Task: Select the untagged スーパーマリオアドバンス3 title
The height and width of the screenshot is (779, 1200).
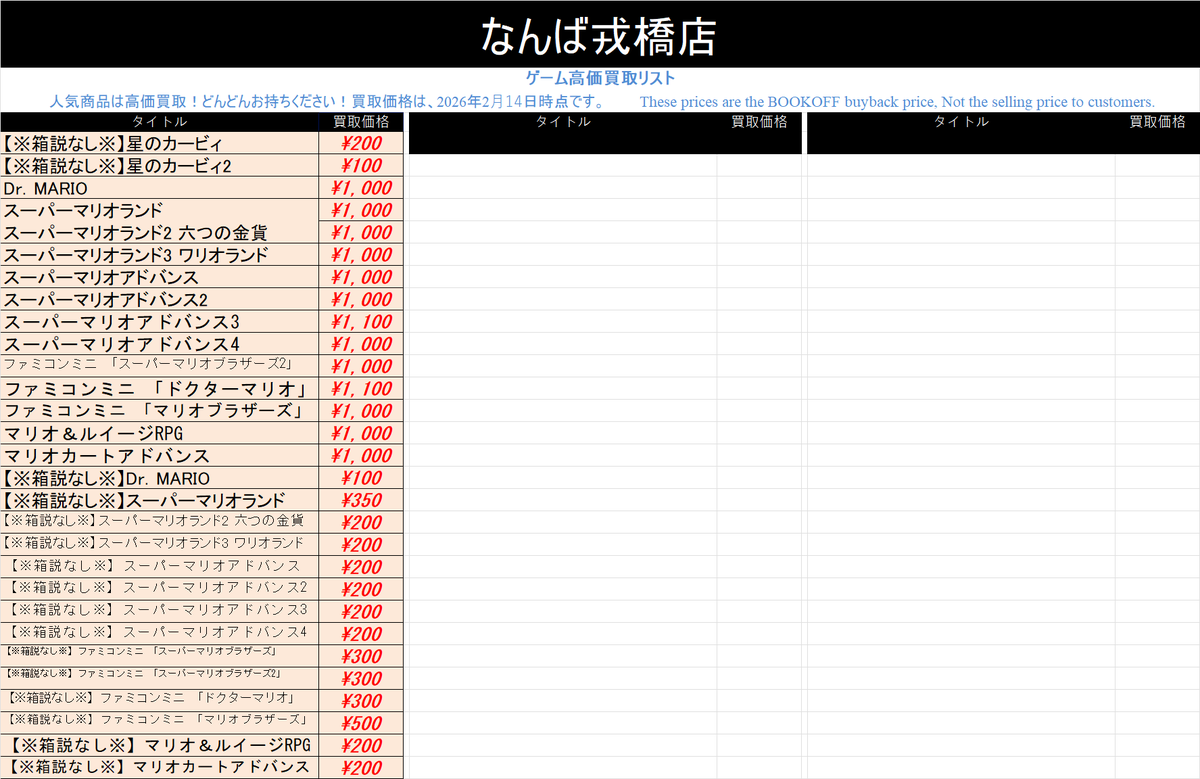Action: pos(160,322)
